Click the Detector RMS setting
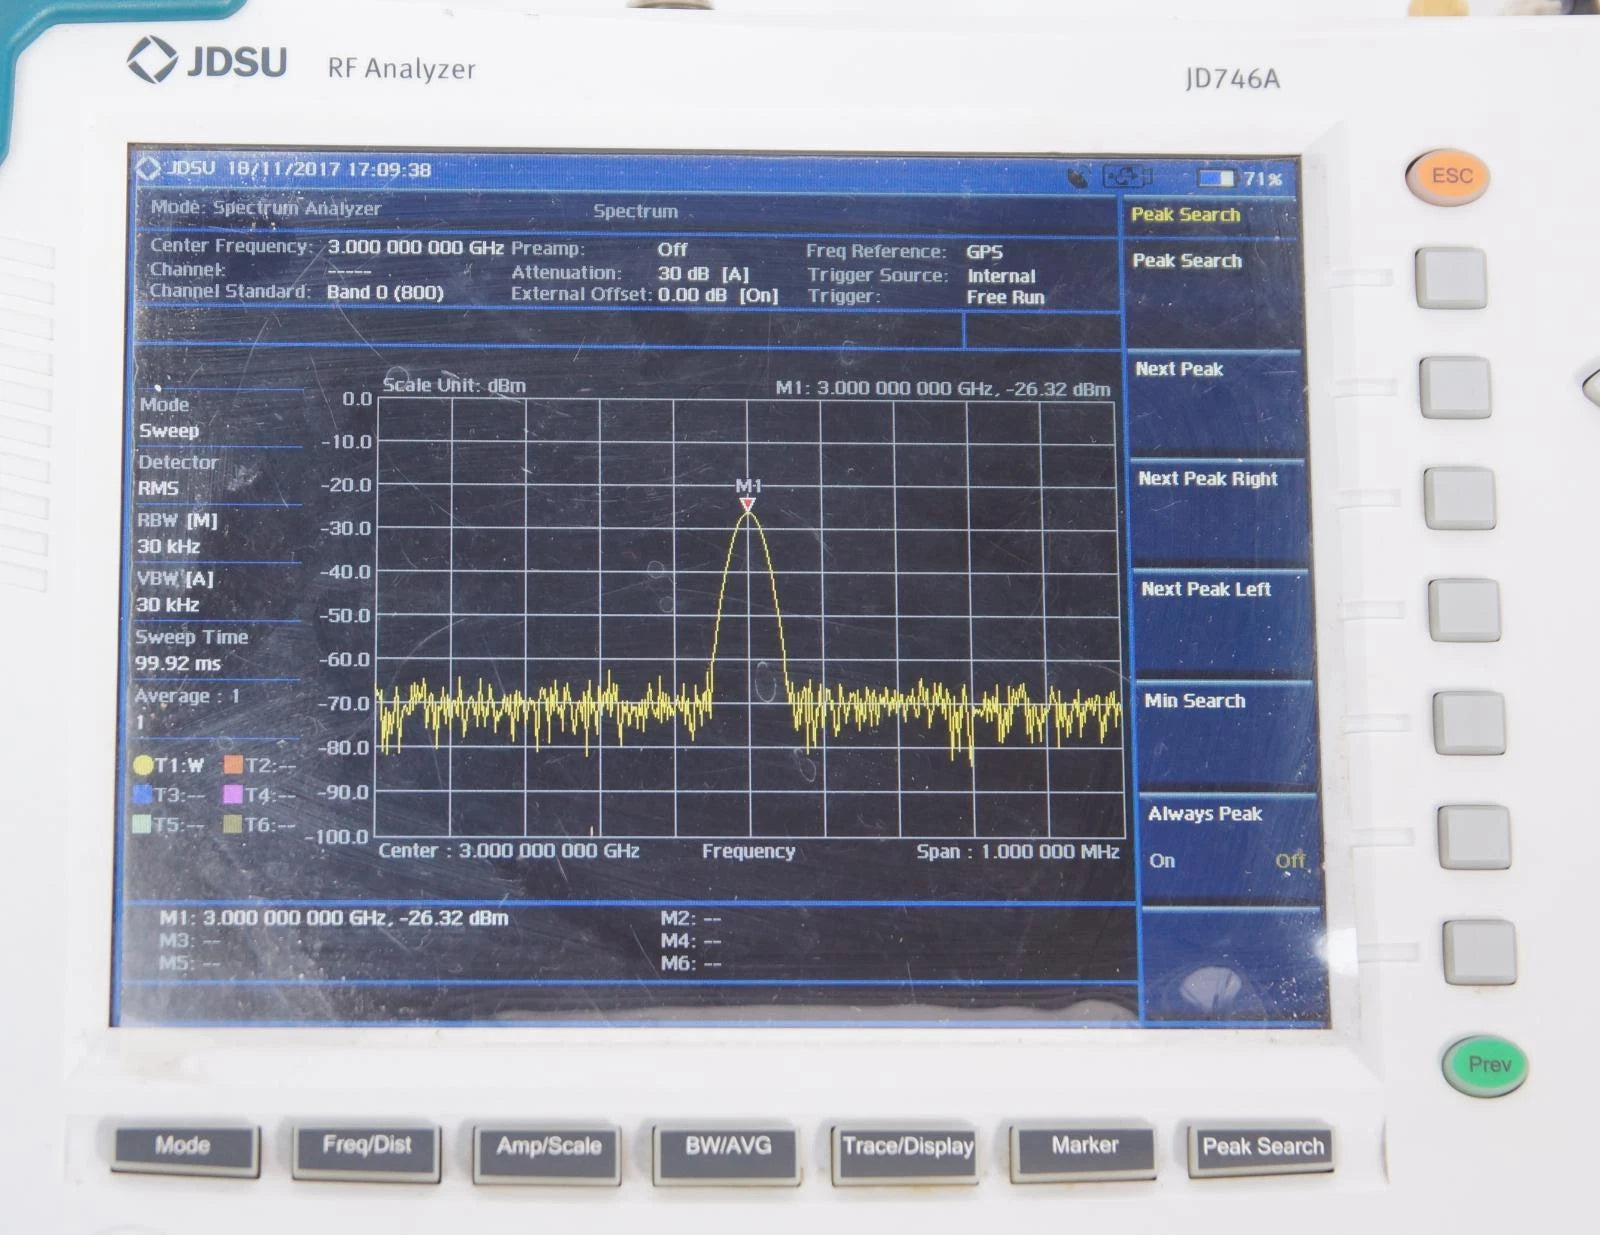Screen dimensions: 1600x1235 point(218,475)
